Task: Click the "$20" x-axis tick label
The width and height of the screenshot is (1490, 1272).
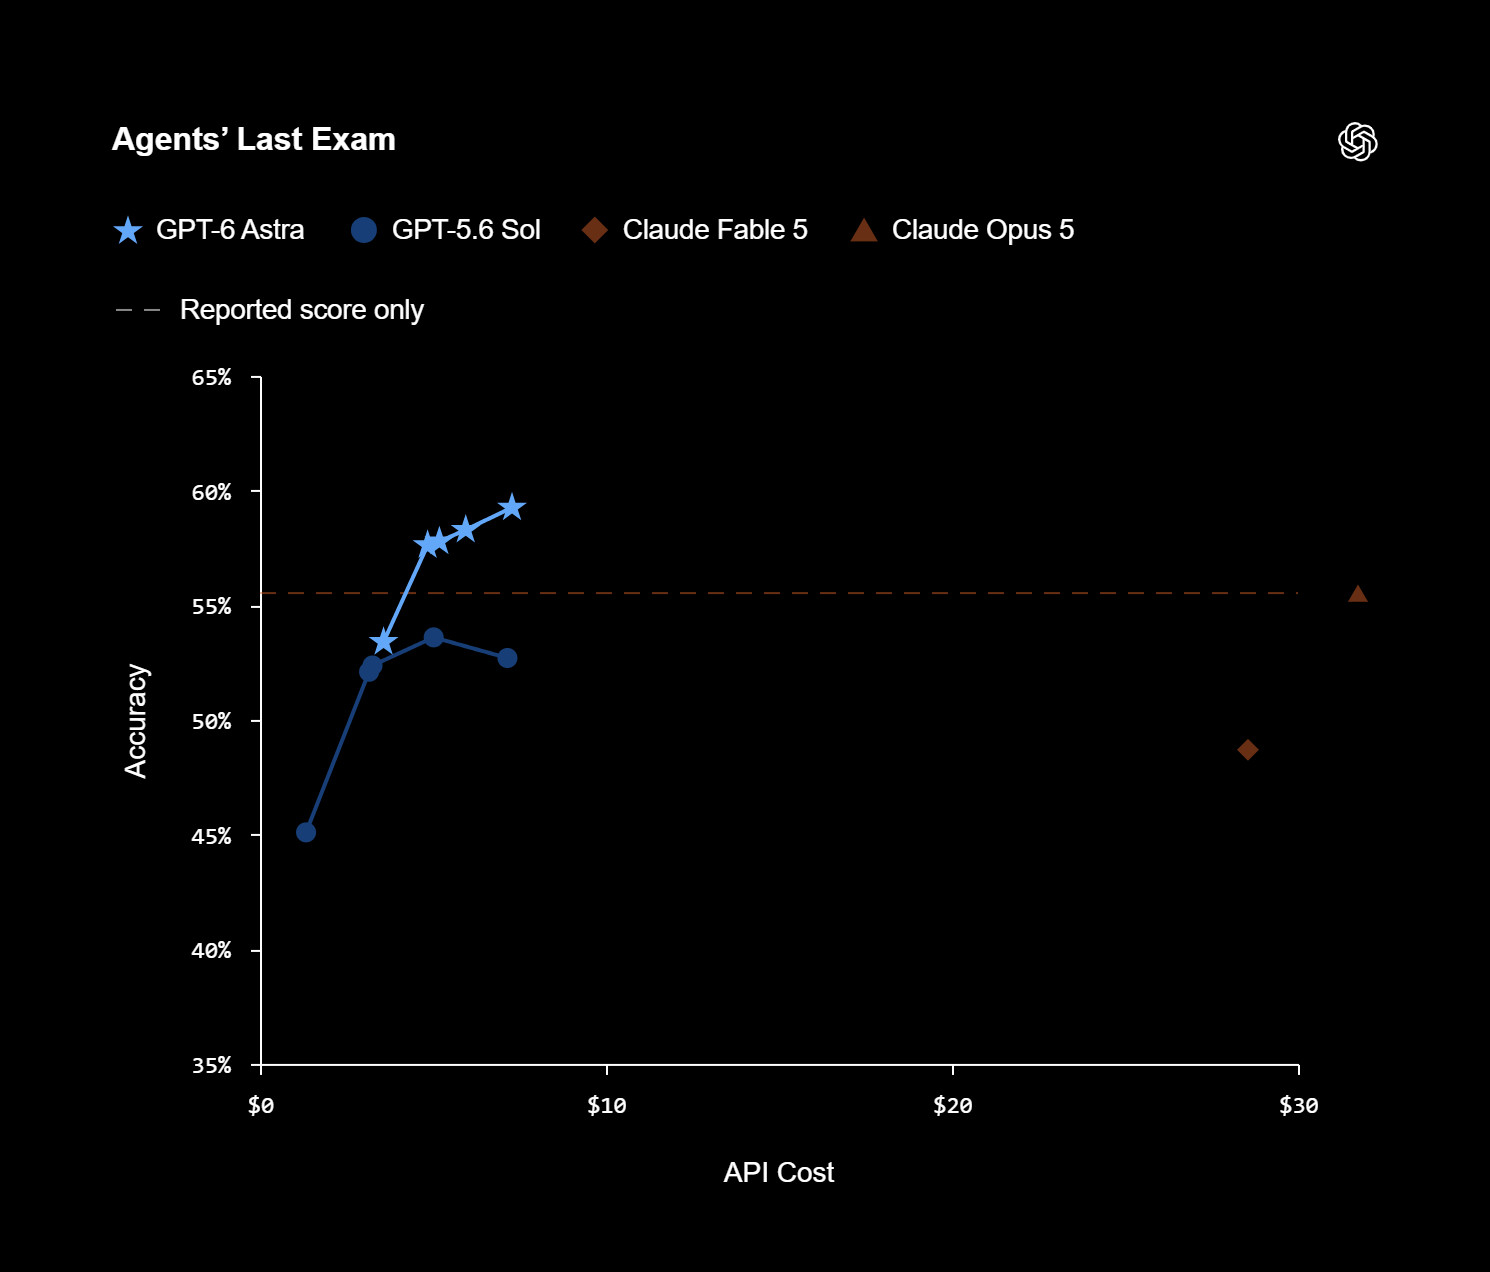Action: [x=953, y=1105]
